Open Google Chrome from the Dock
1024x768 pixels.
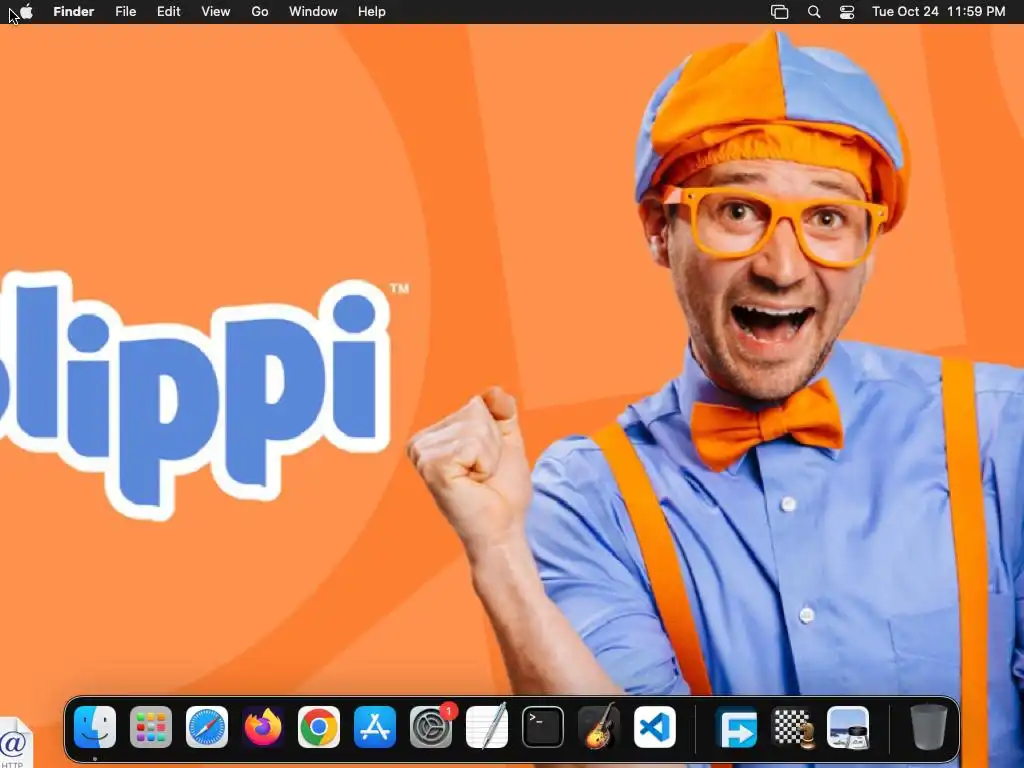point(319,727)
